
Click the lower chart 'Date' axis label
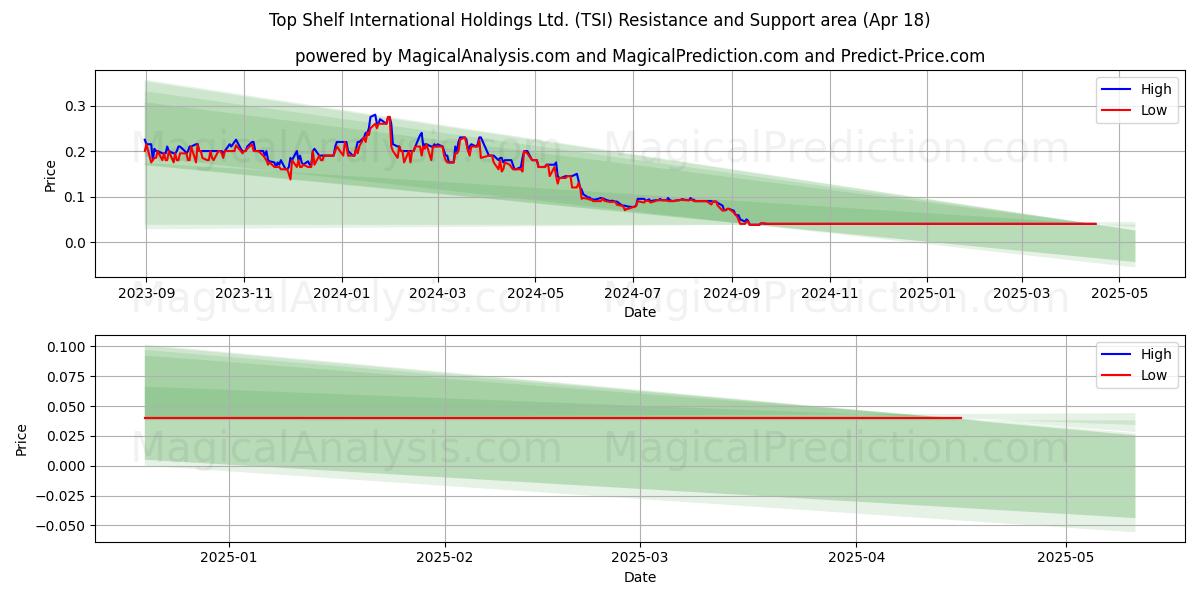pos(640,577)
